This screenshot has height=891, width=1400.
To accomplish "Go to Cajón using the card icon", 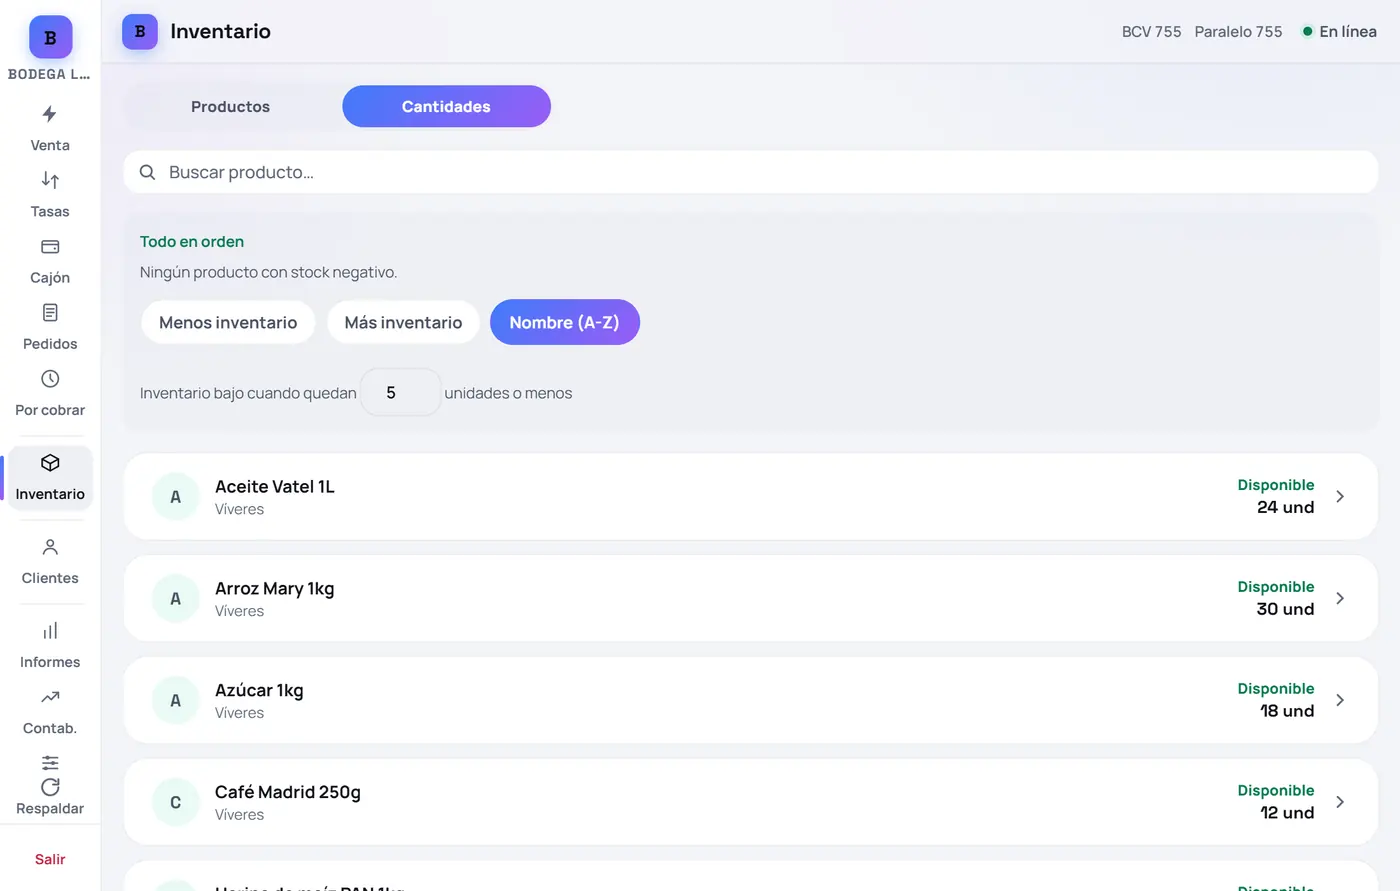I will click(50, 246).
